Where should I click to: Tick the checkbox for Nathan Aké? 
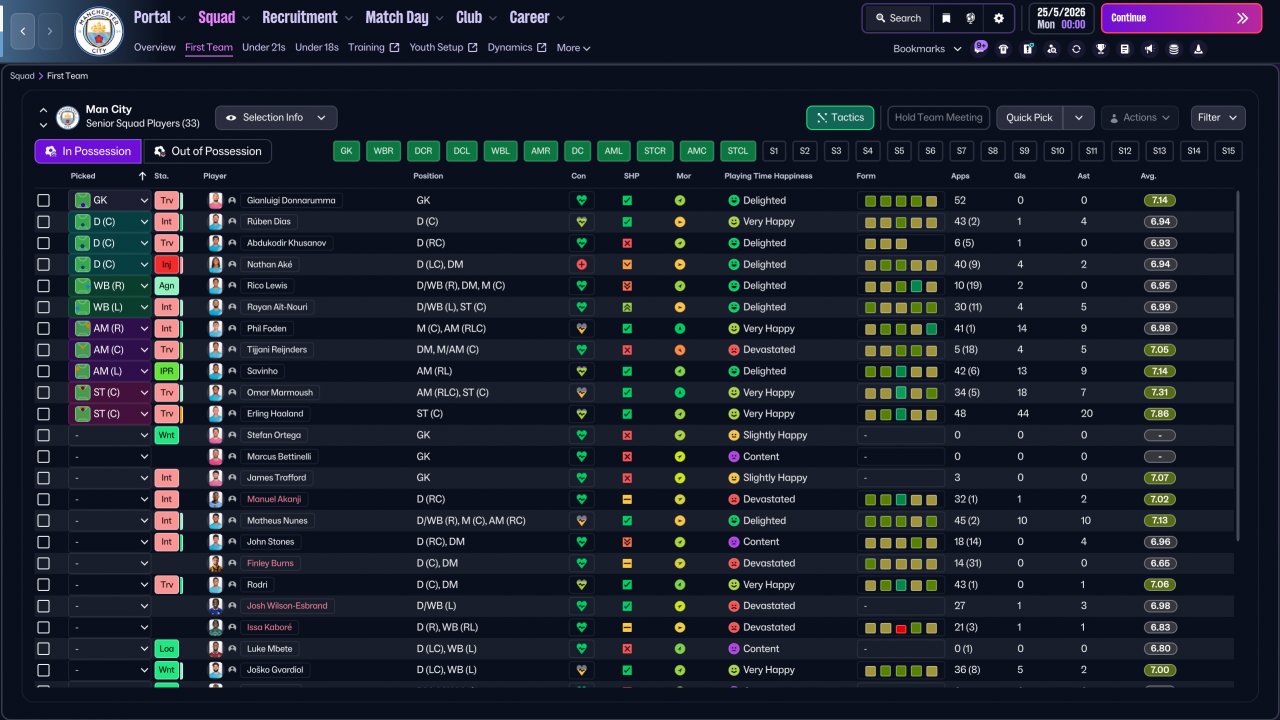coord(43,265)
